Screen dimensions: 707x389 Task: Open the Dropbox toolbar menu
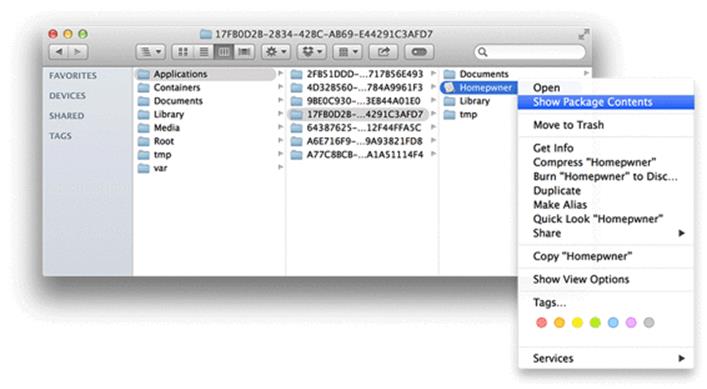[312, 52]
